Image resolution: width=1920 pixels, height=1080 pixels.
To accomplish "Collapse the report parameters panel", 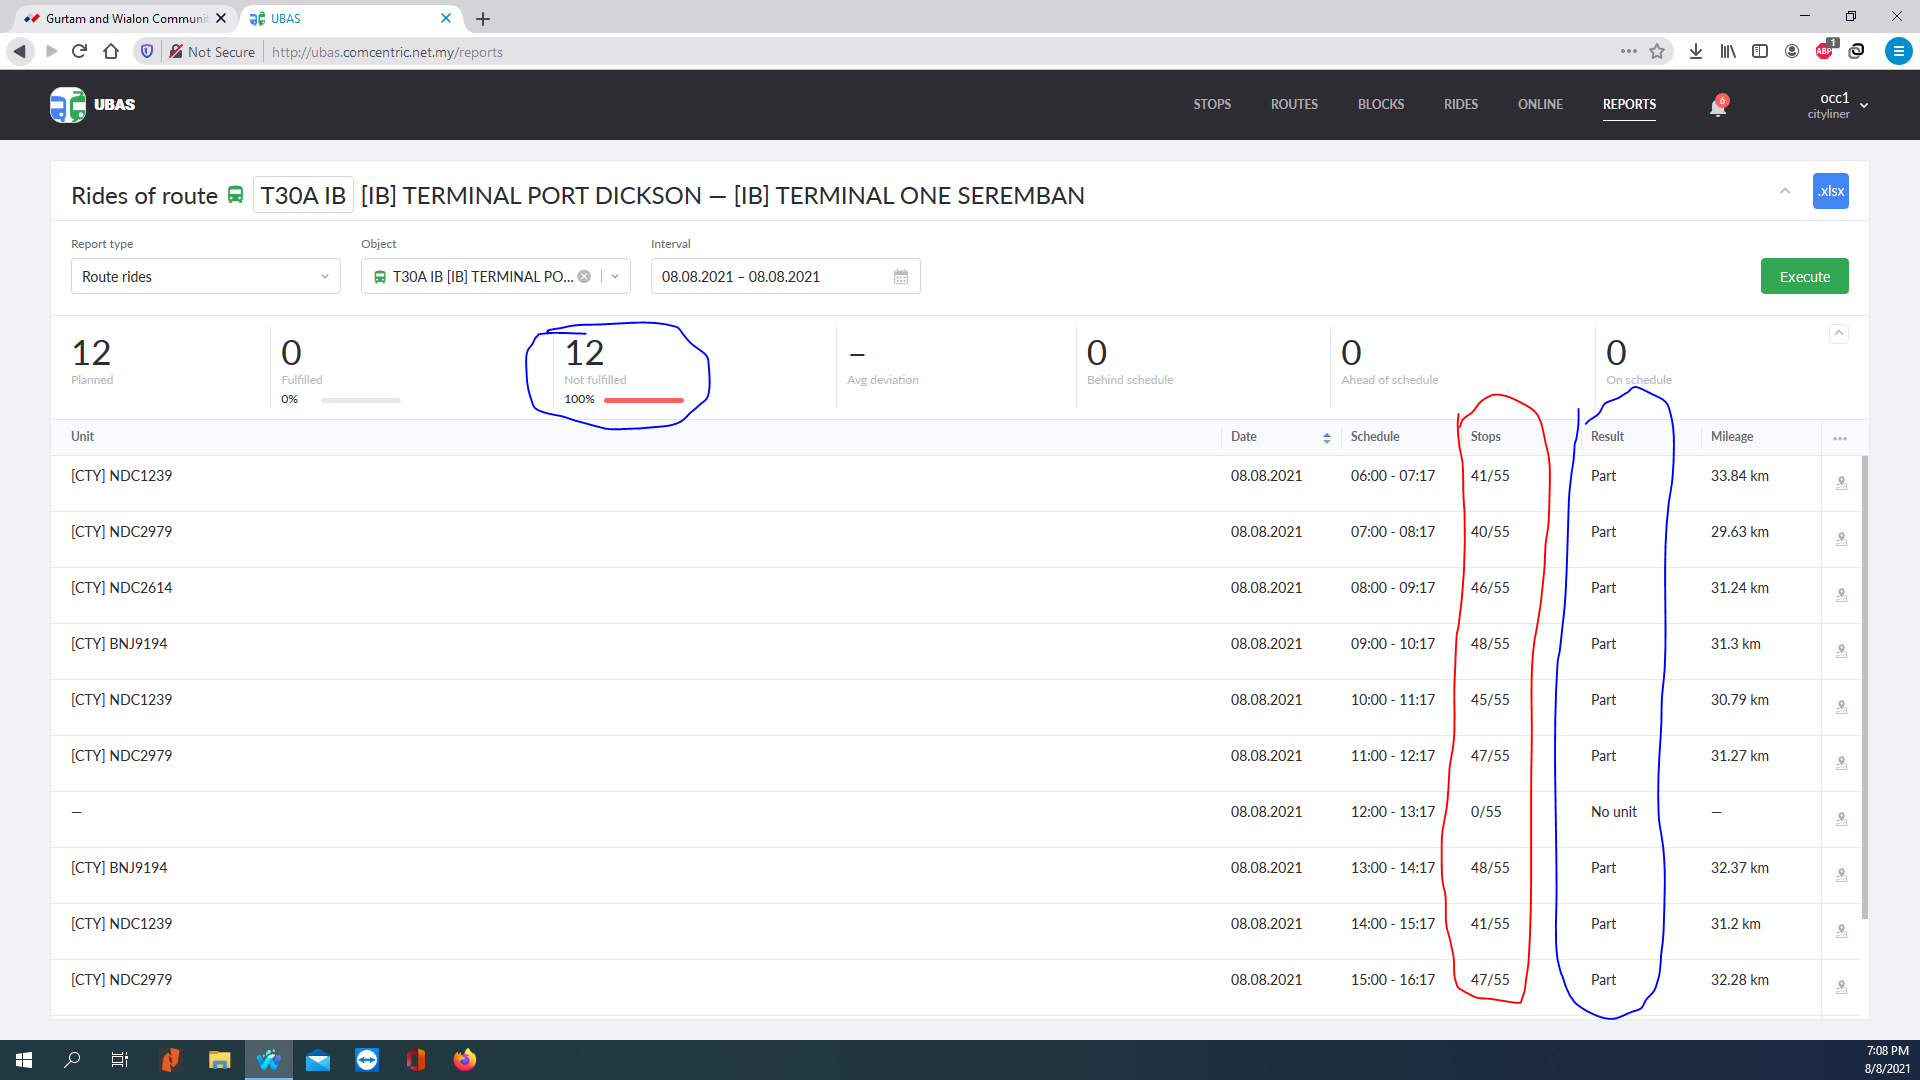I will click(1784, 191).
